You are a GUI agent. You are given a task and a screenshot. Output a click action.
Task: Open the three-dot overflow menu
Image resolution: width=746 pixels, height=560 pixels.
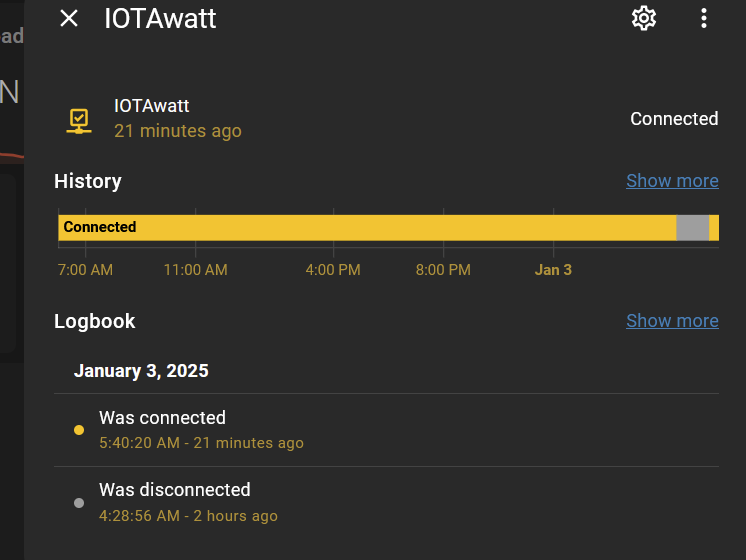[x=704, y=19]
